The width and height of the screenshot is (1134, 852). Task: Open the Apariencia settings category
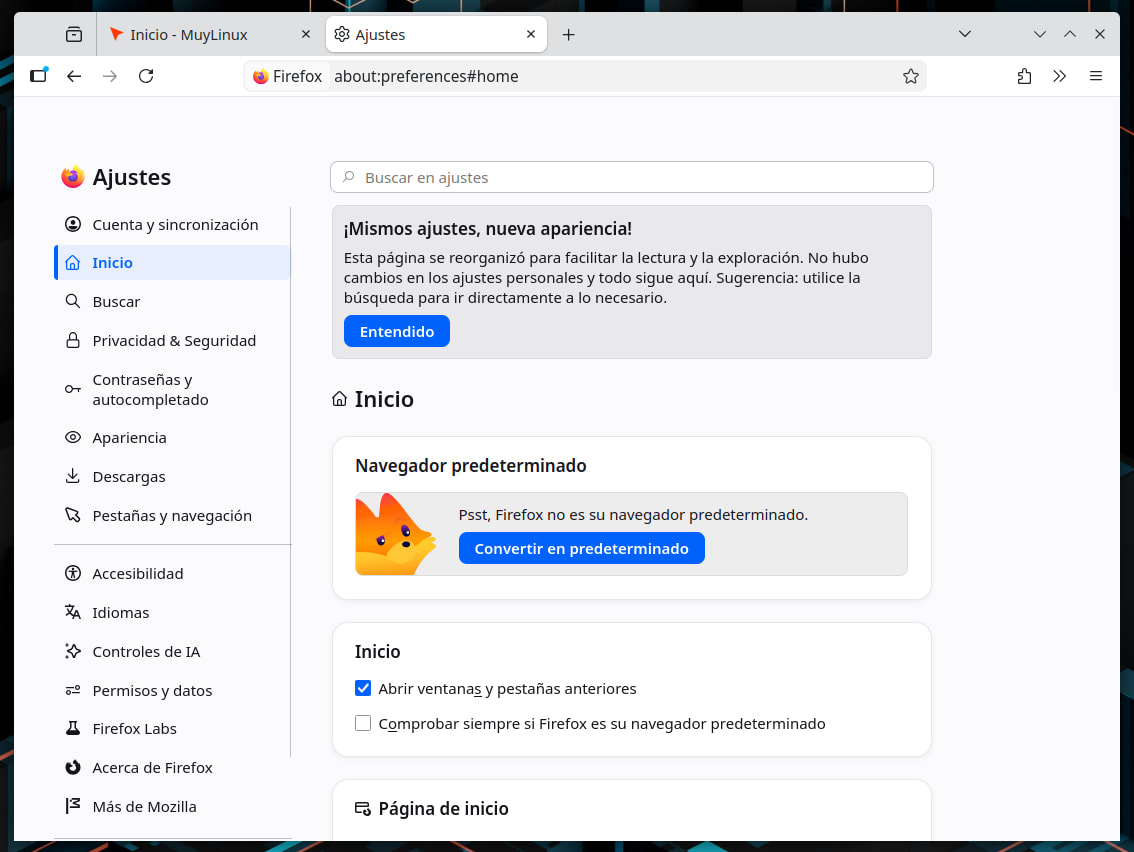172,438
